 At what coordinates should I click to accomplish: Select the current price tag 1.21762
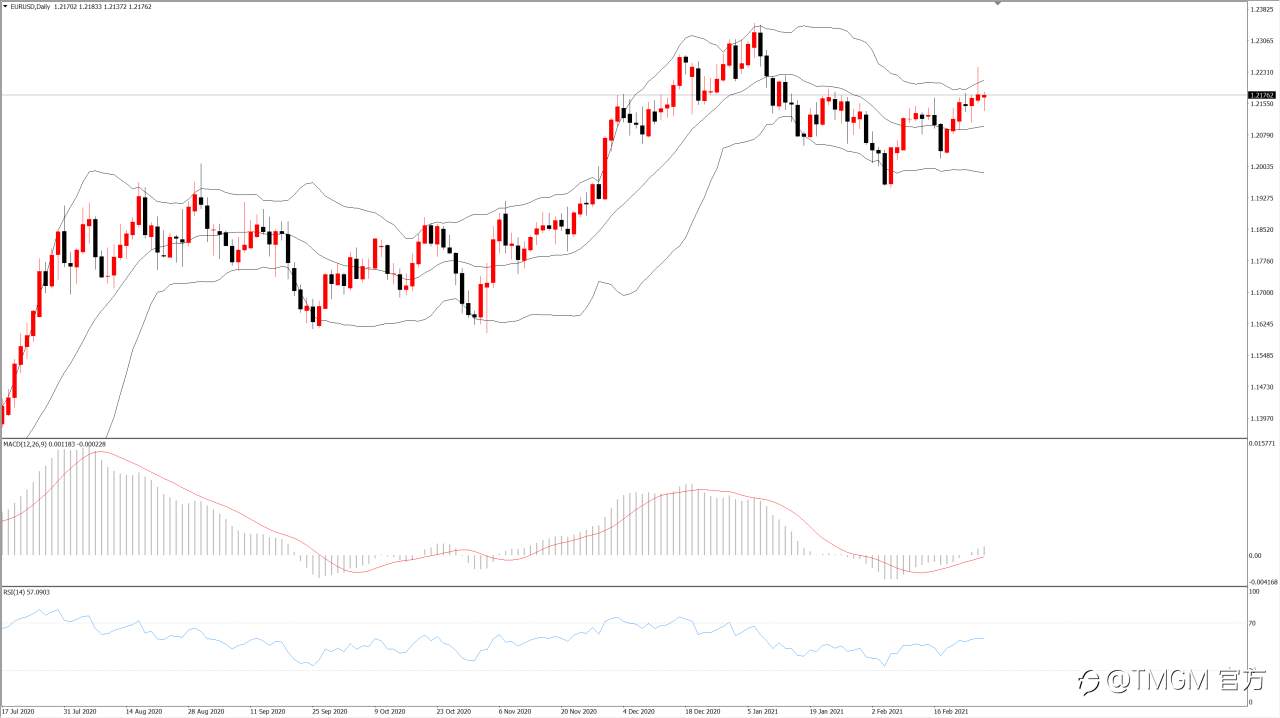coord(1260,94)
